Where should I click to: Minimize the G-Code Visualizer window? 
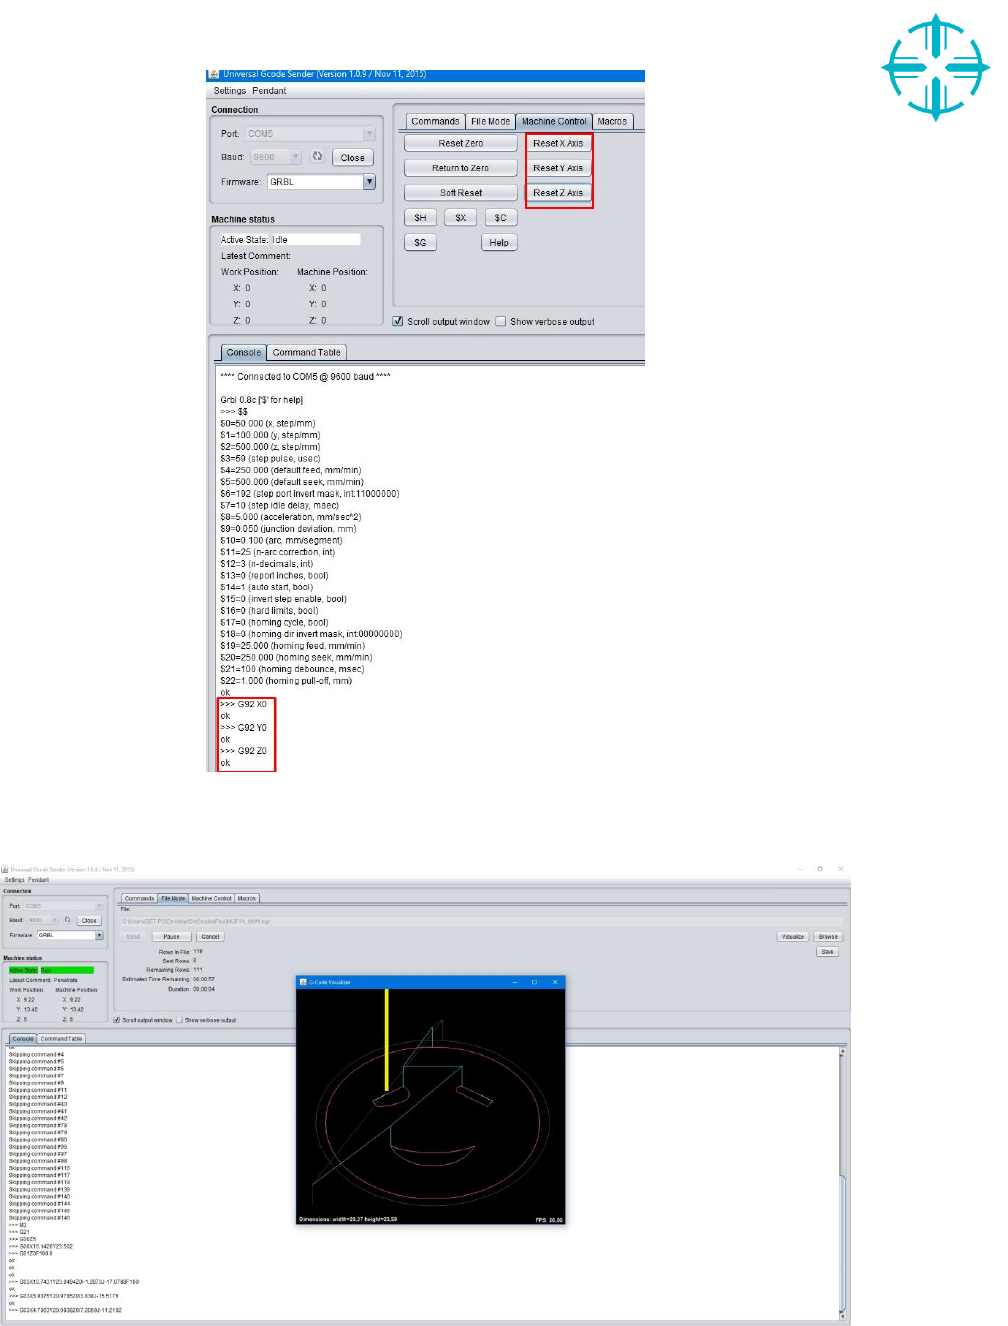tap(515, 982)
